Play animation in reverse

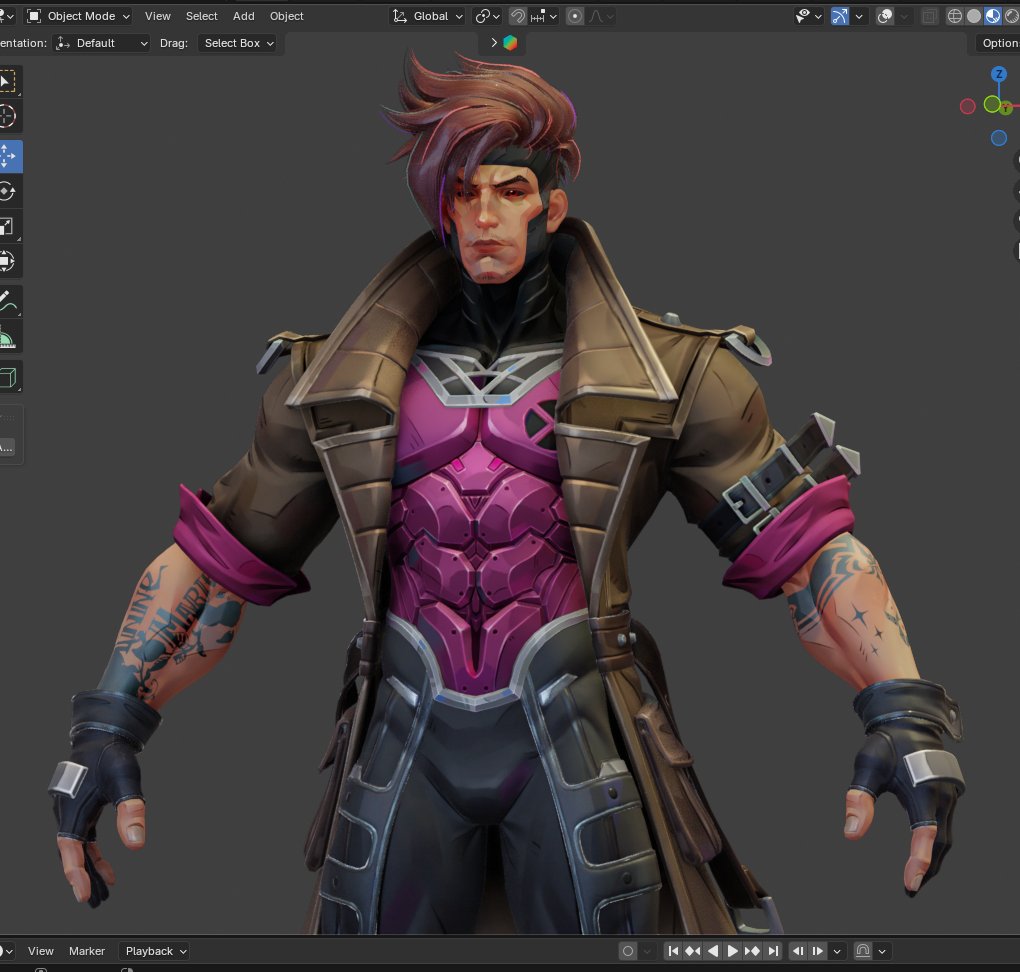(713, 951)
